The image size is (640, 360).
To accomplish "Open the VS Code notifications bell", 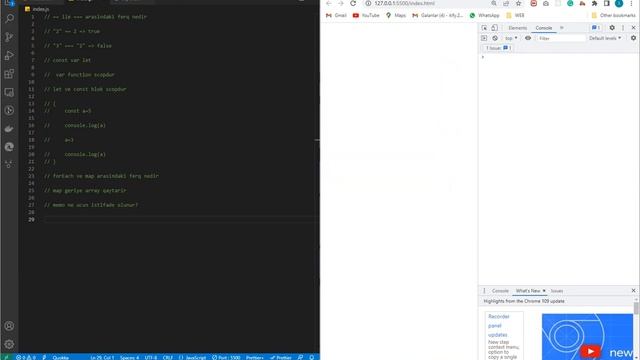I will 312,357.
